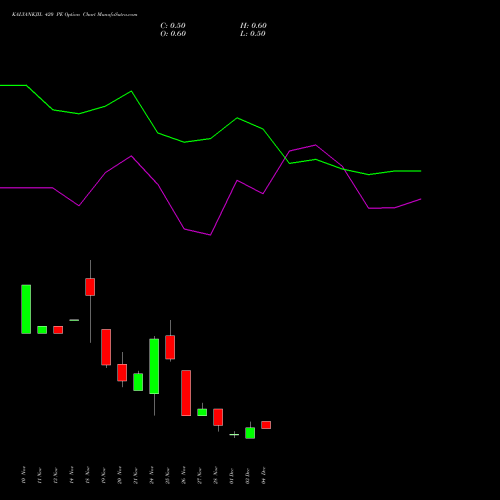Click the '02 Dec' date label
This screenshot has width=500, height=500.
[247, 476]
